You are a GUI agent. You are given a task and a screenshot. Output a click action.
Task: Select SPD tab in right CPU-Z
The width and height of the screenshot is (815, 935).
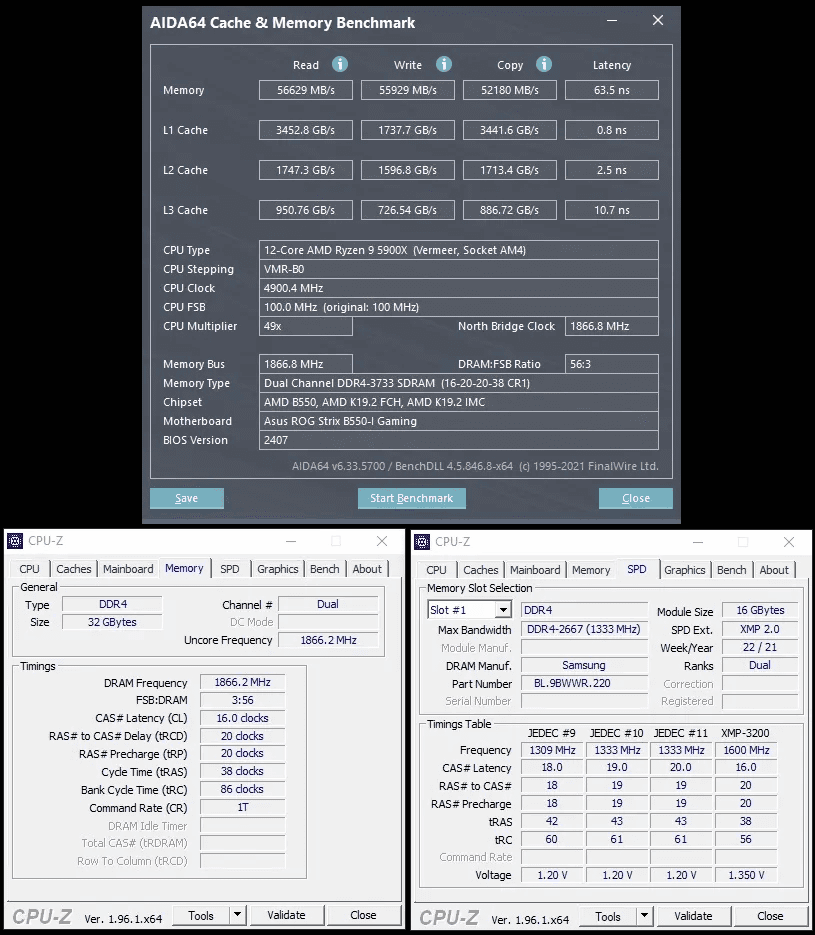637,569
